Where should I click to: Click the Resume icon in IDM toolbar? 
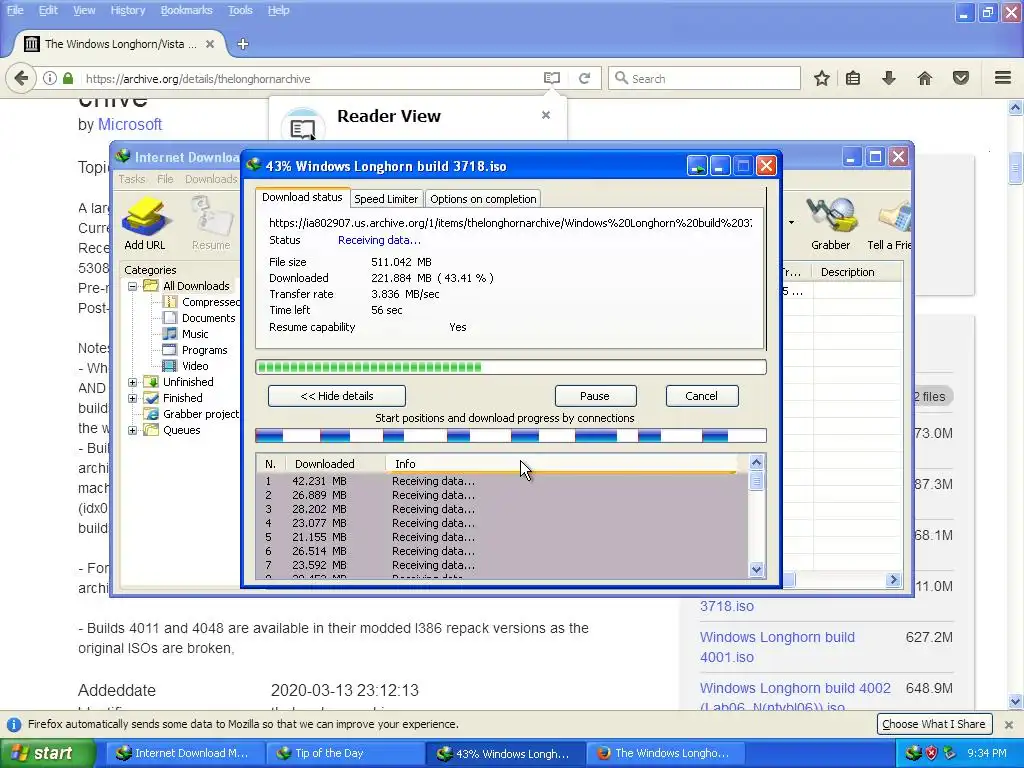pyautogui.click(x=211, y=223)
